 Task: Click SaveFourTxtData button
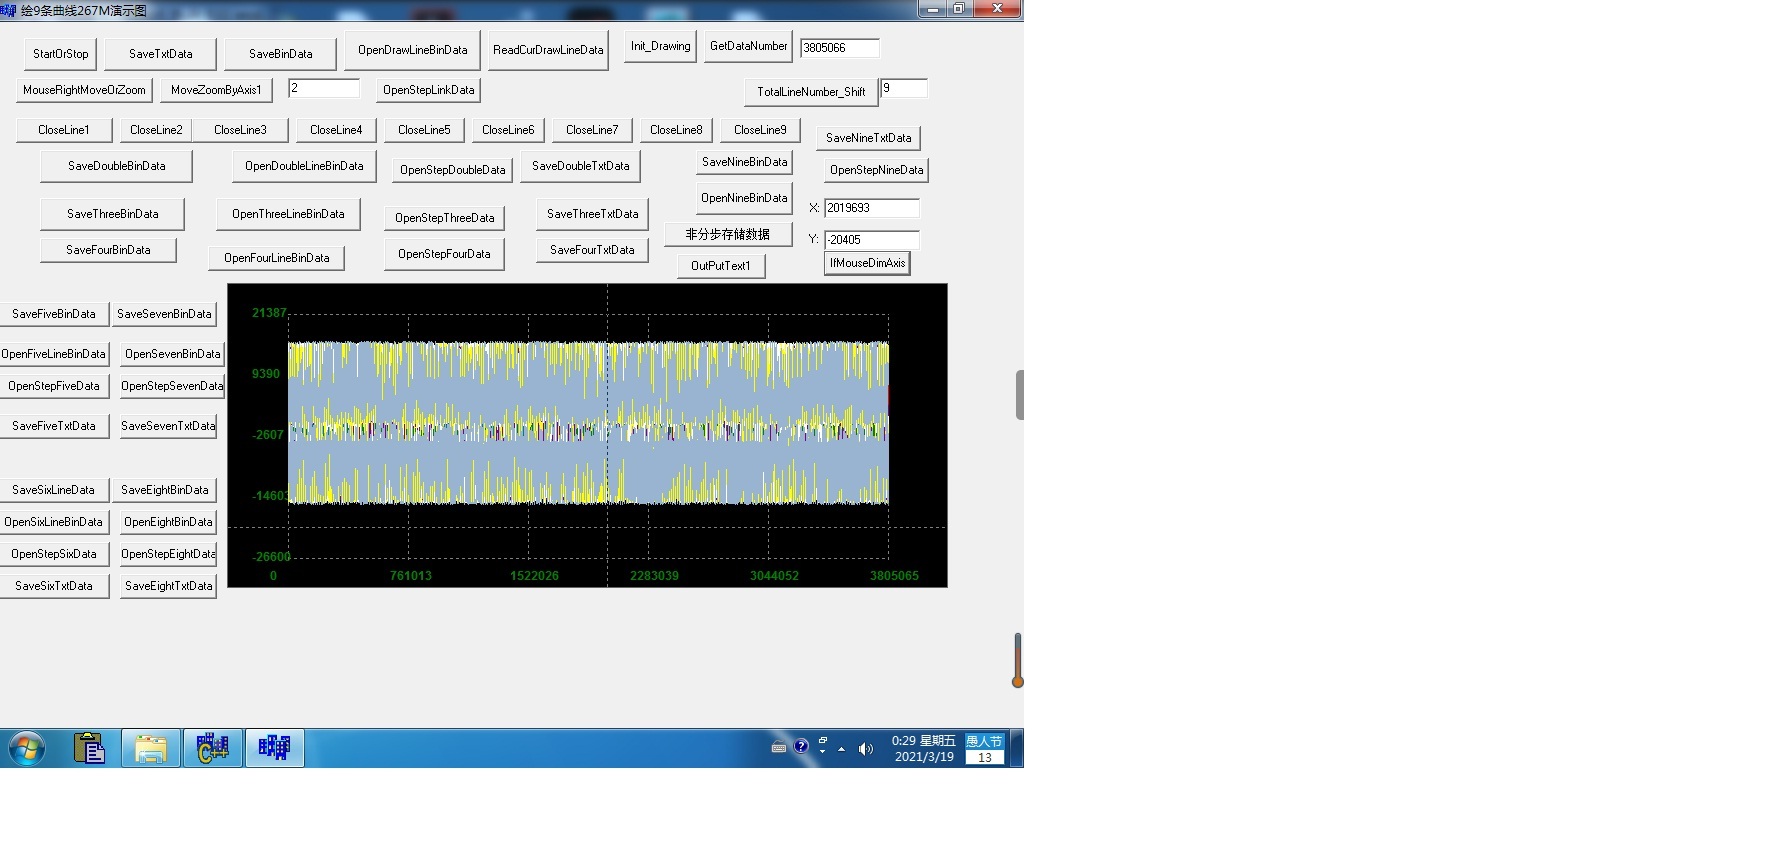[x=593, y=250]
